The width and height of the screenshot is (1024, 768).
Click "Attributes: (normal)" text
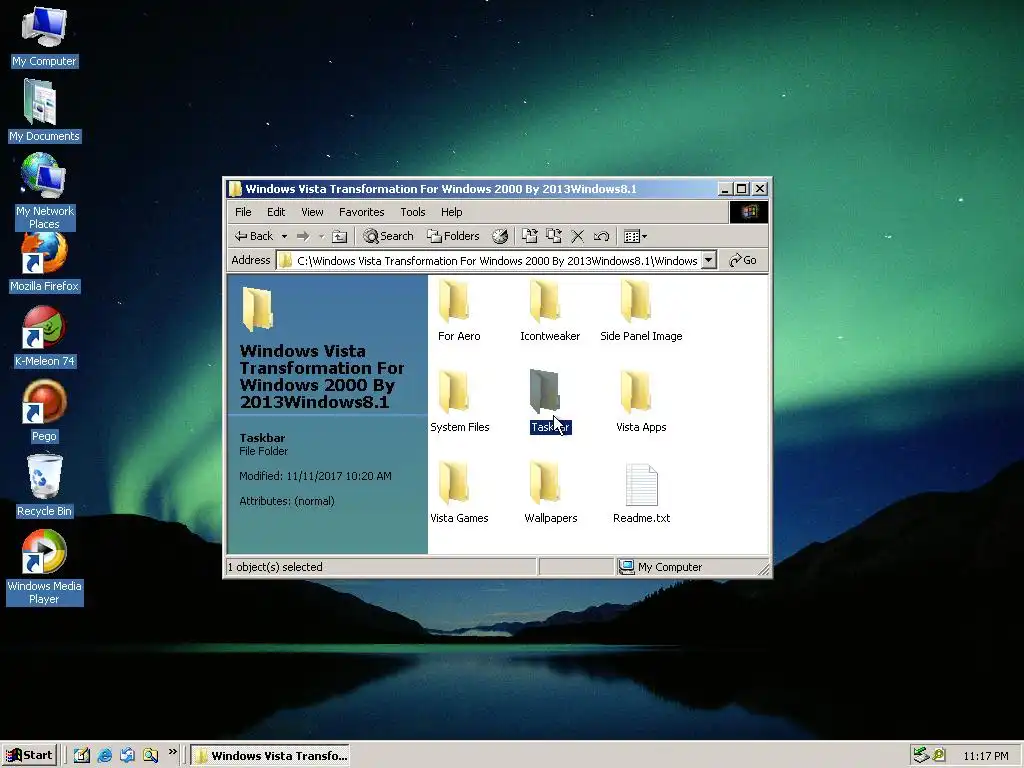pyautogui.click(x=287, y=502)
